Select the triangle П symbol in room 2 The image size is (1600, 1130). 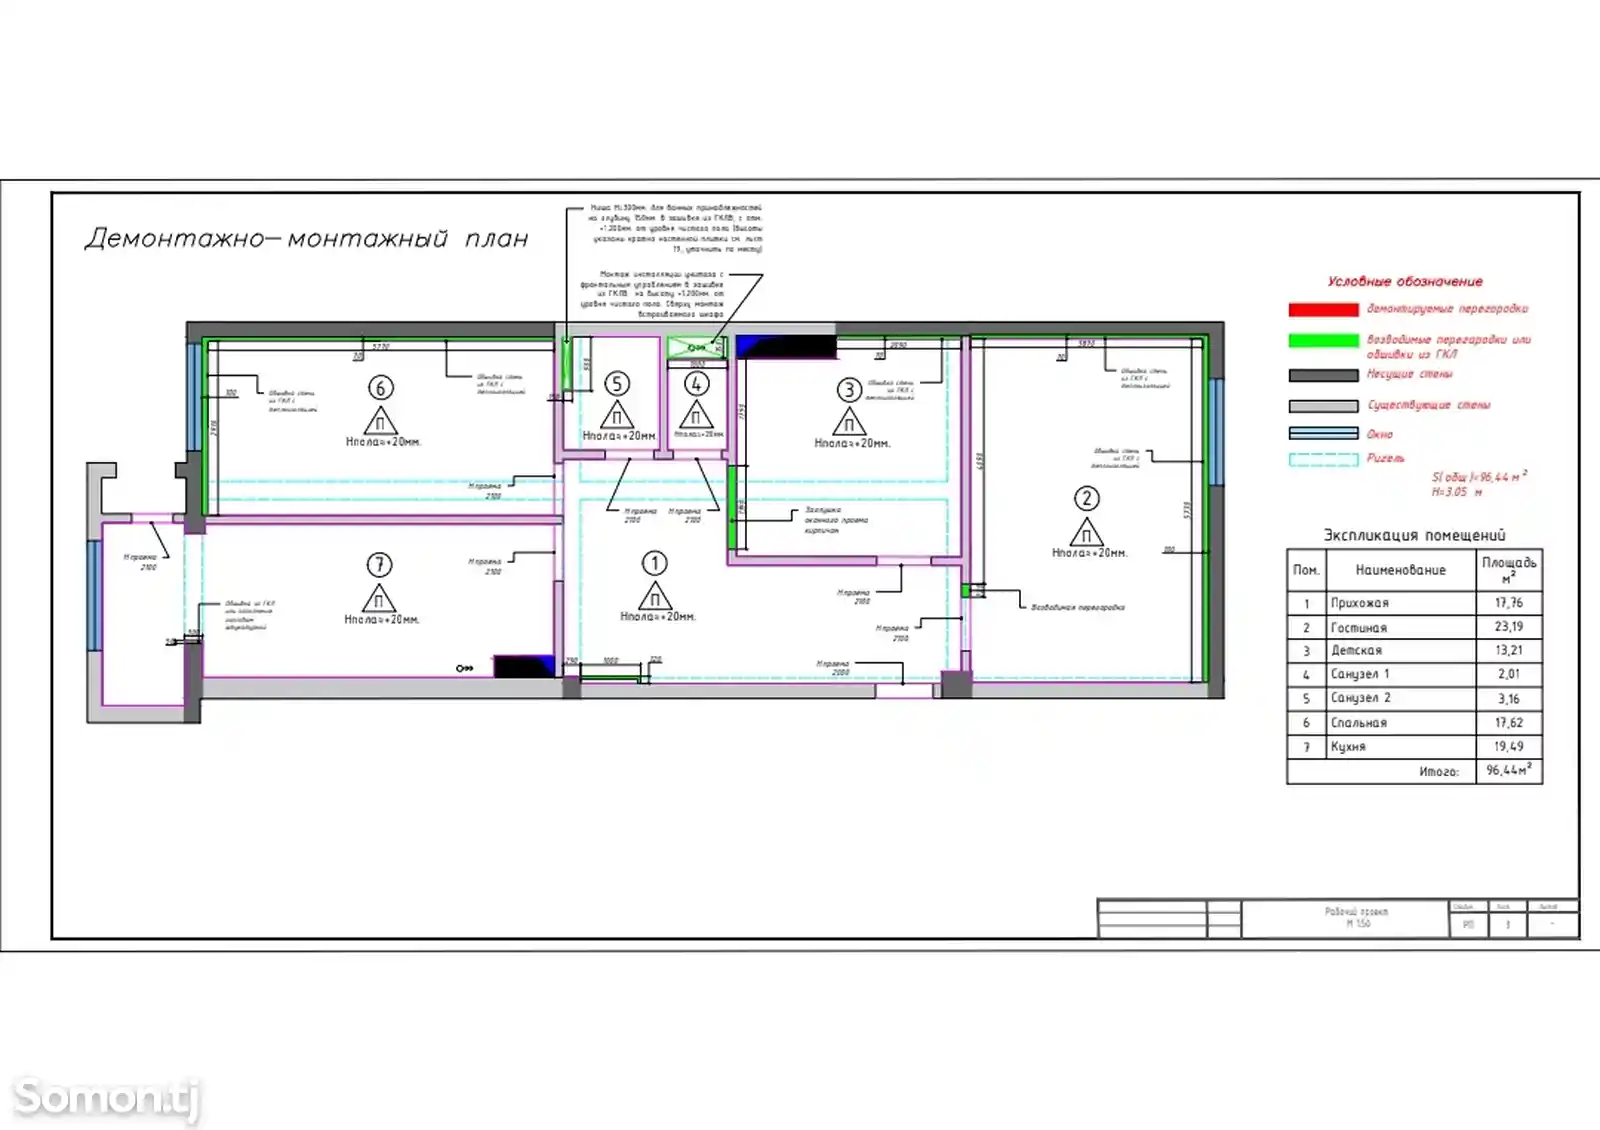point(1087,531)
